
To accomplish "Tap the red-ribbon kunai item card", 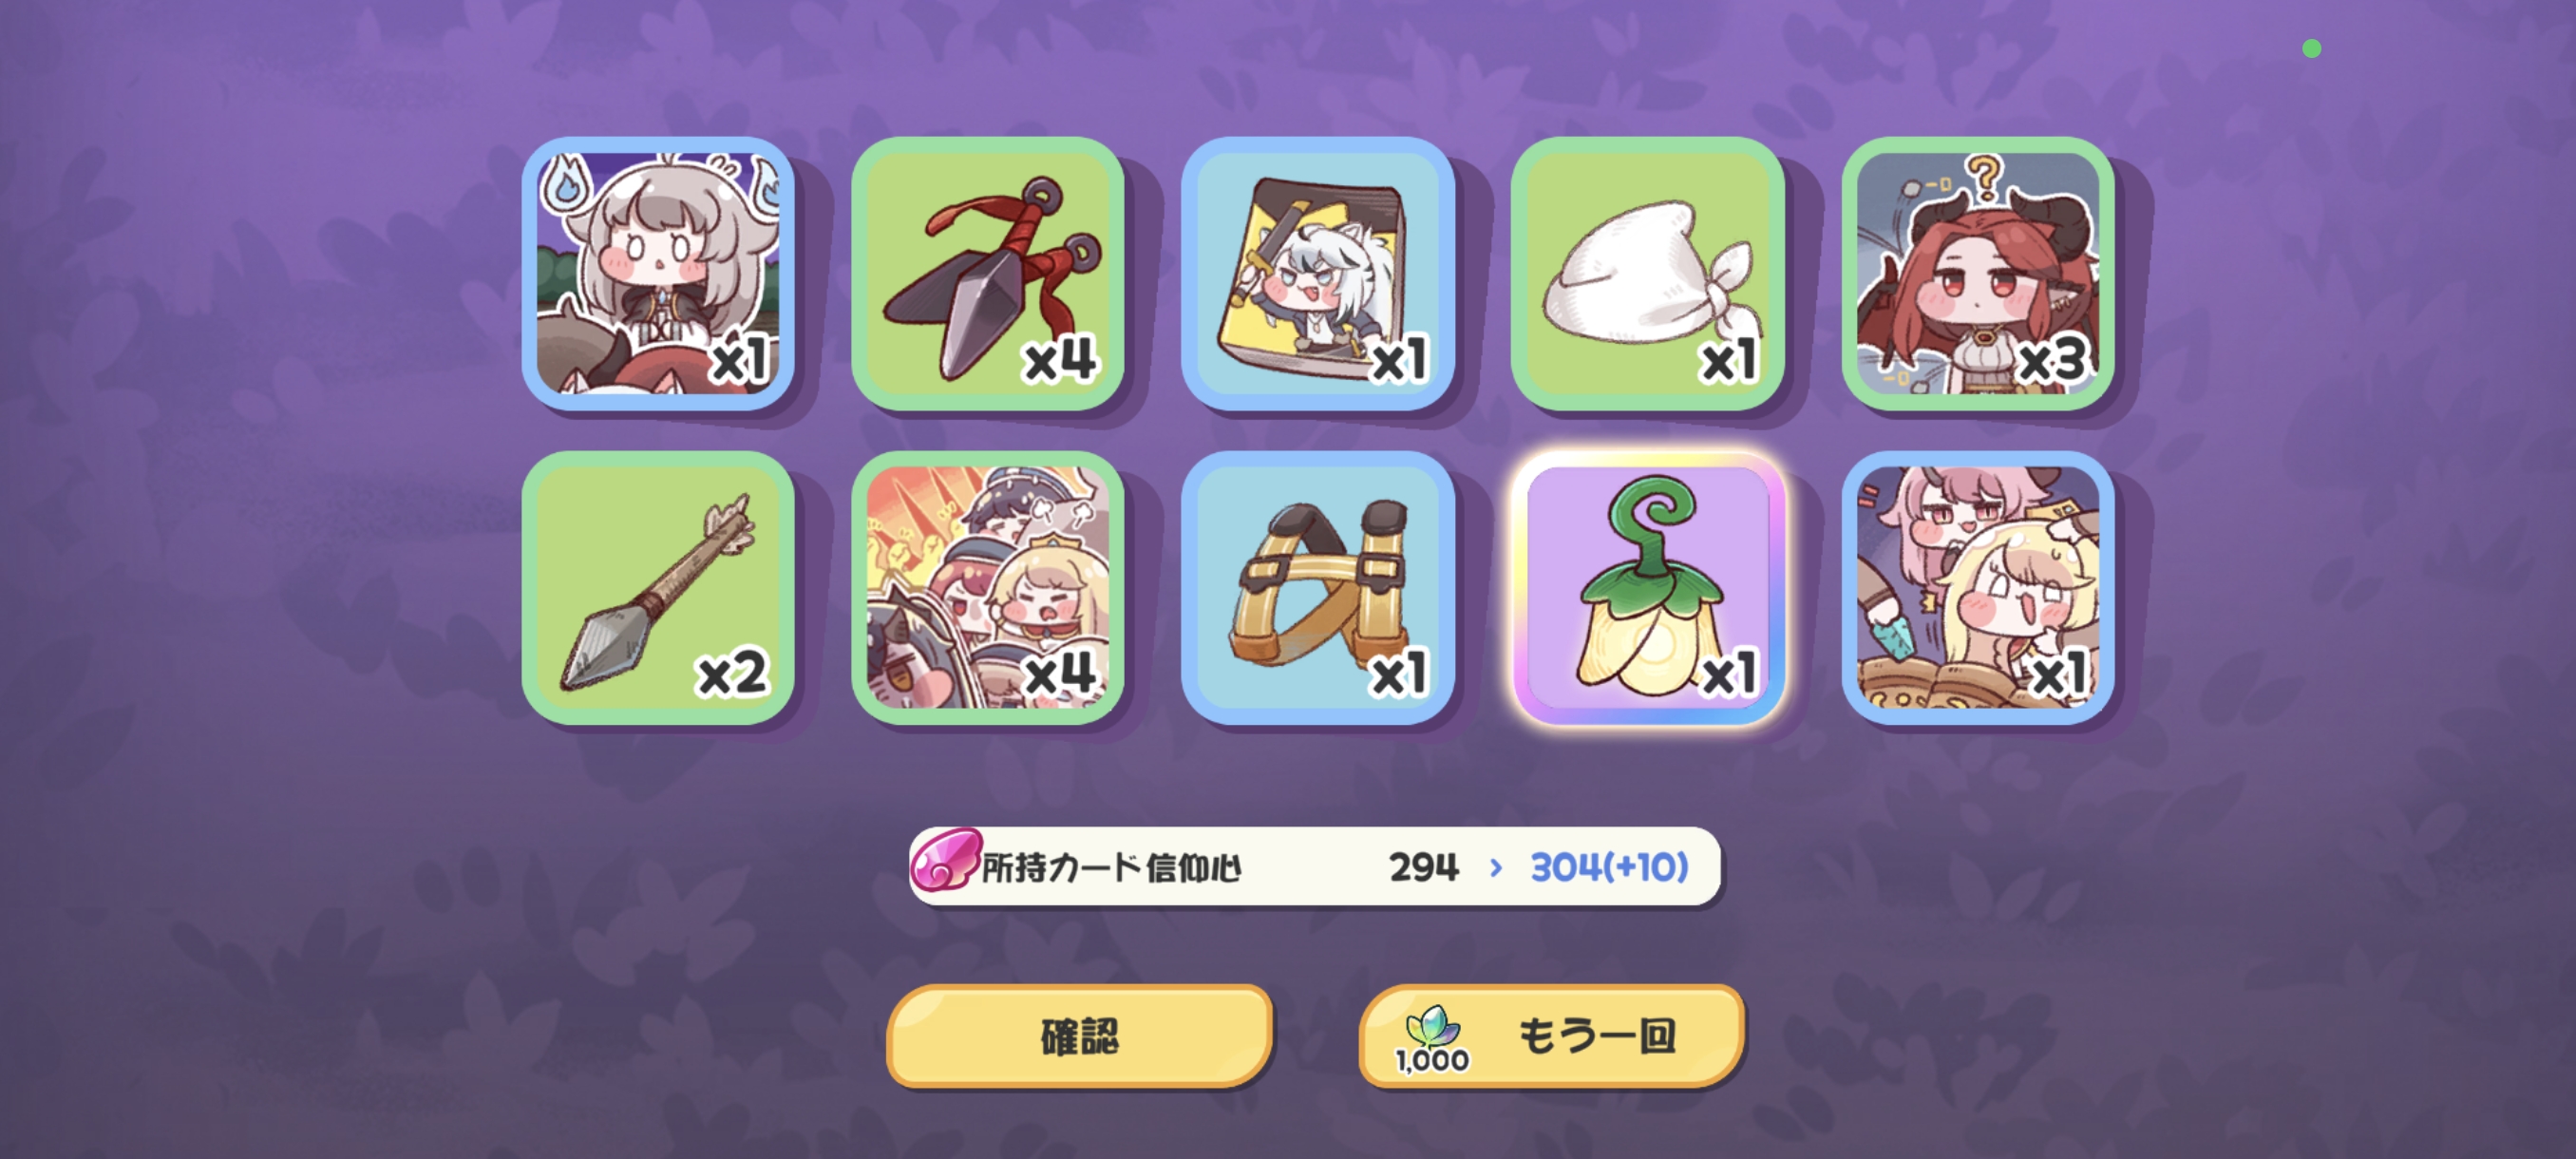I will (988, 273).
